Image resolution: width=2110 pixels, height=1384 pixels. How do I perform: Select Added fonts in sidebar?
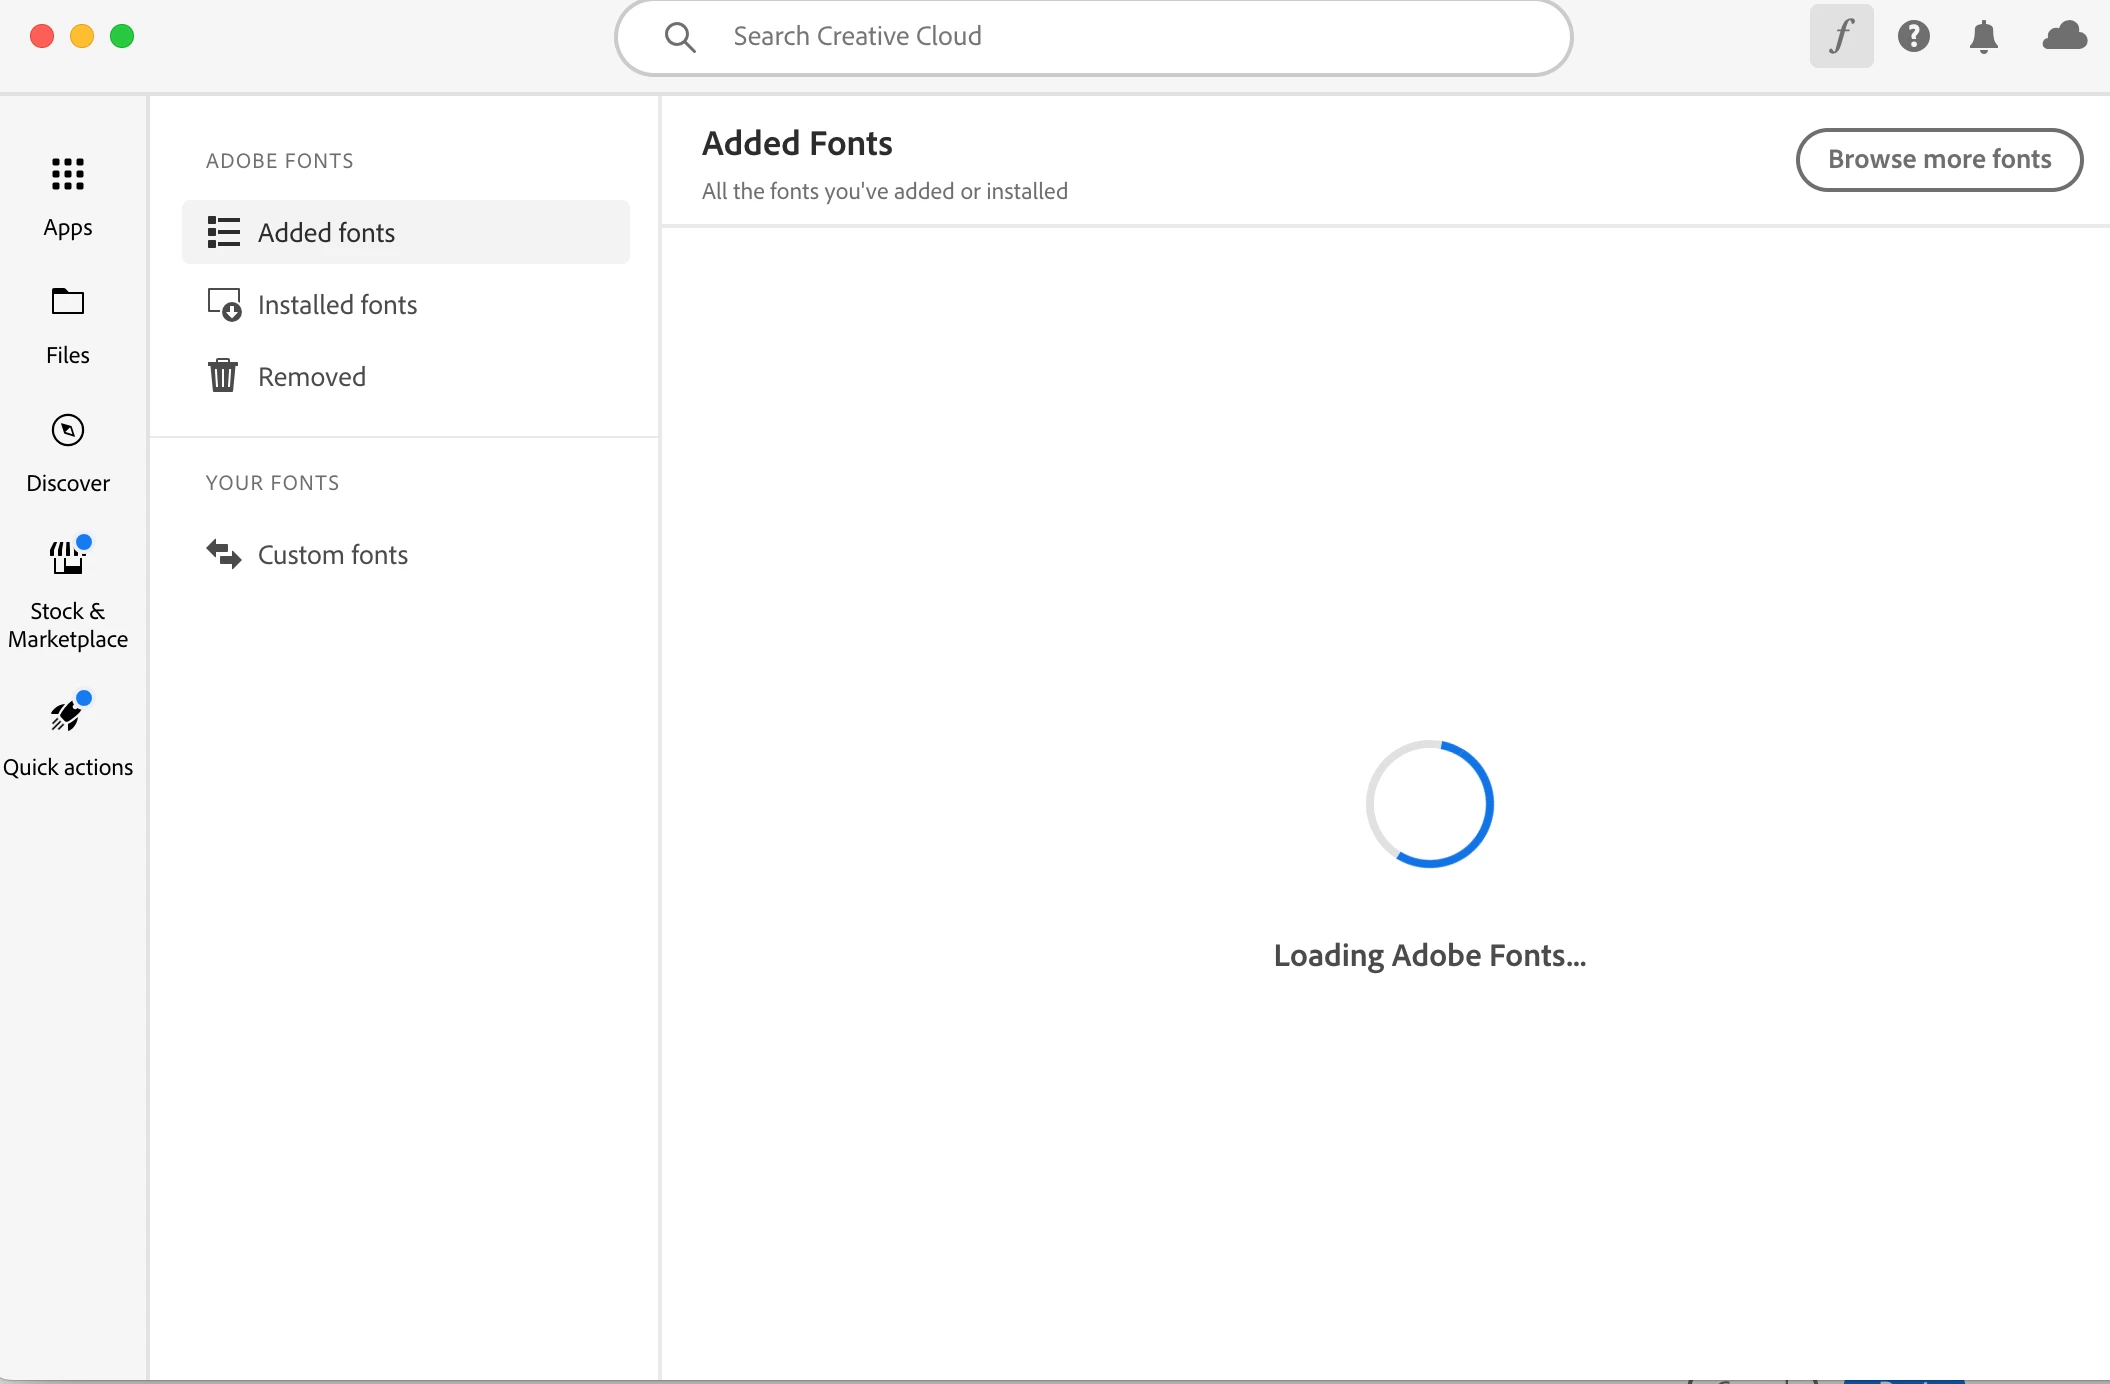point(326,232)
